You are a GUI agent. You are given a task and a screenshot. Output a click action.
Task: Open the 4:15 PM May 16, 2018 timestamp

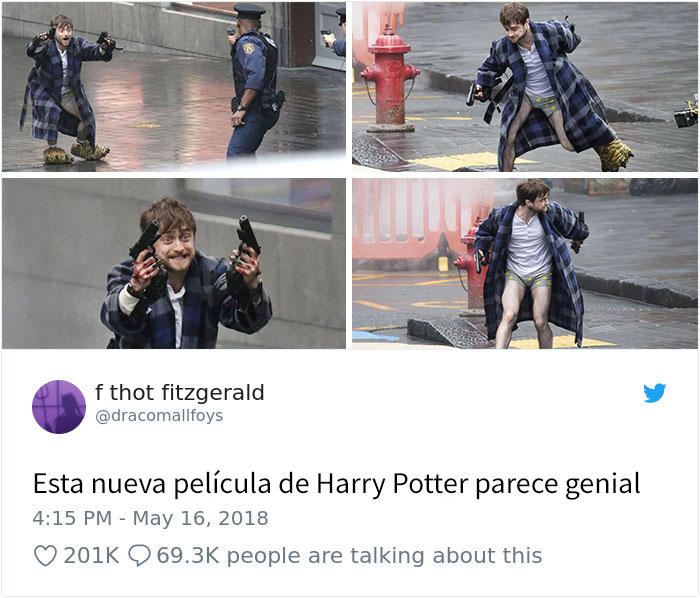tap(150, 518)
